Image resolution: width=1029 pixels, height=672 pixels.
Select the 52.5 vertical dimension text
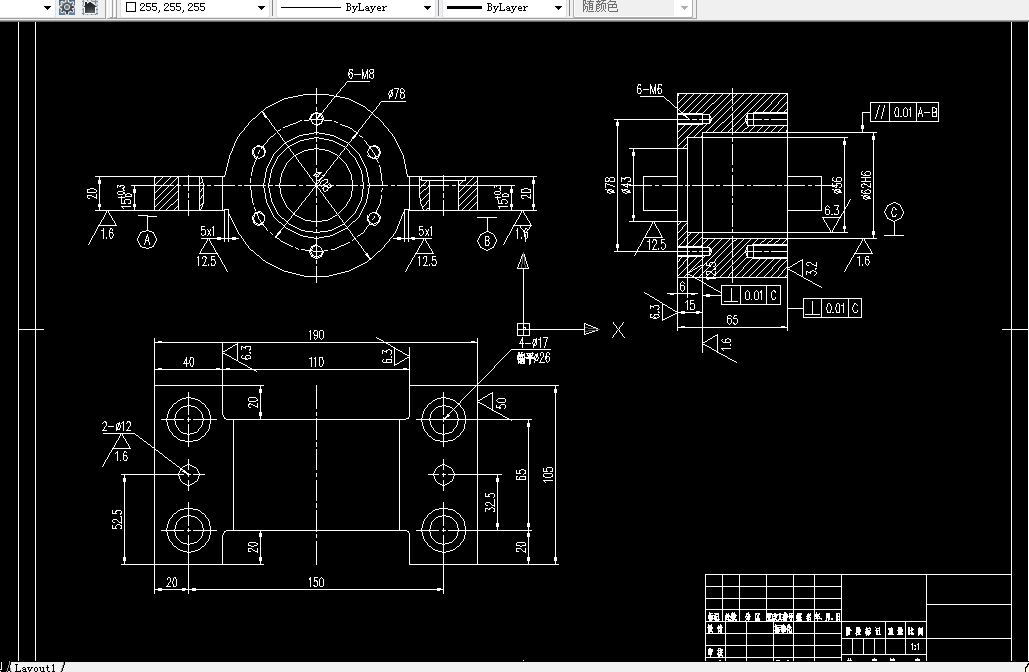(117, 519)
